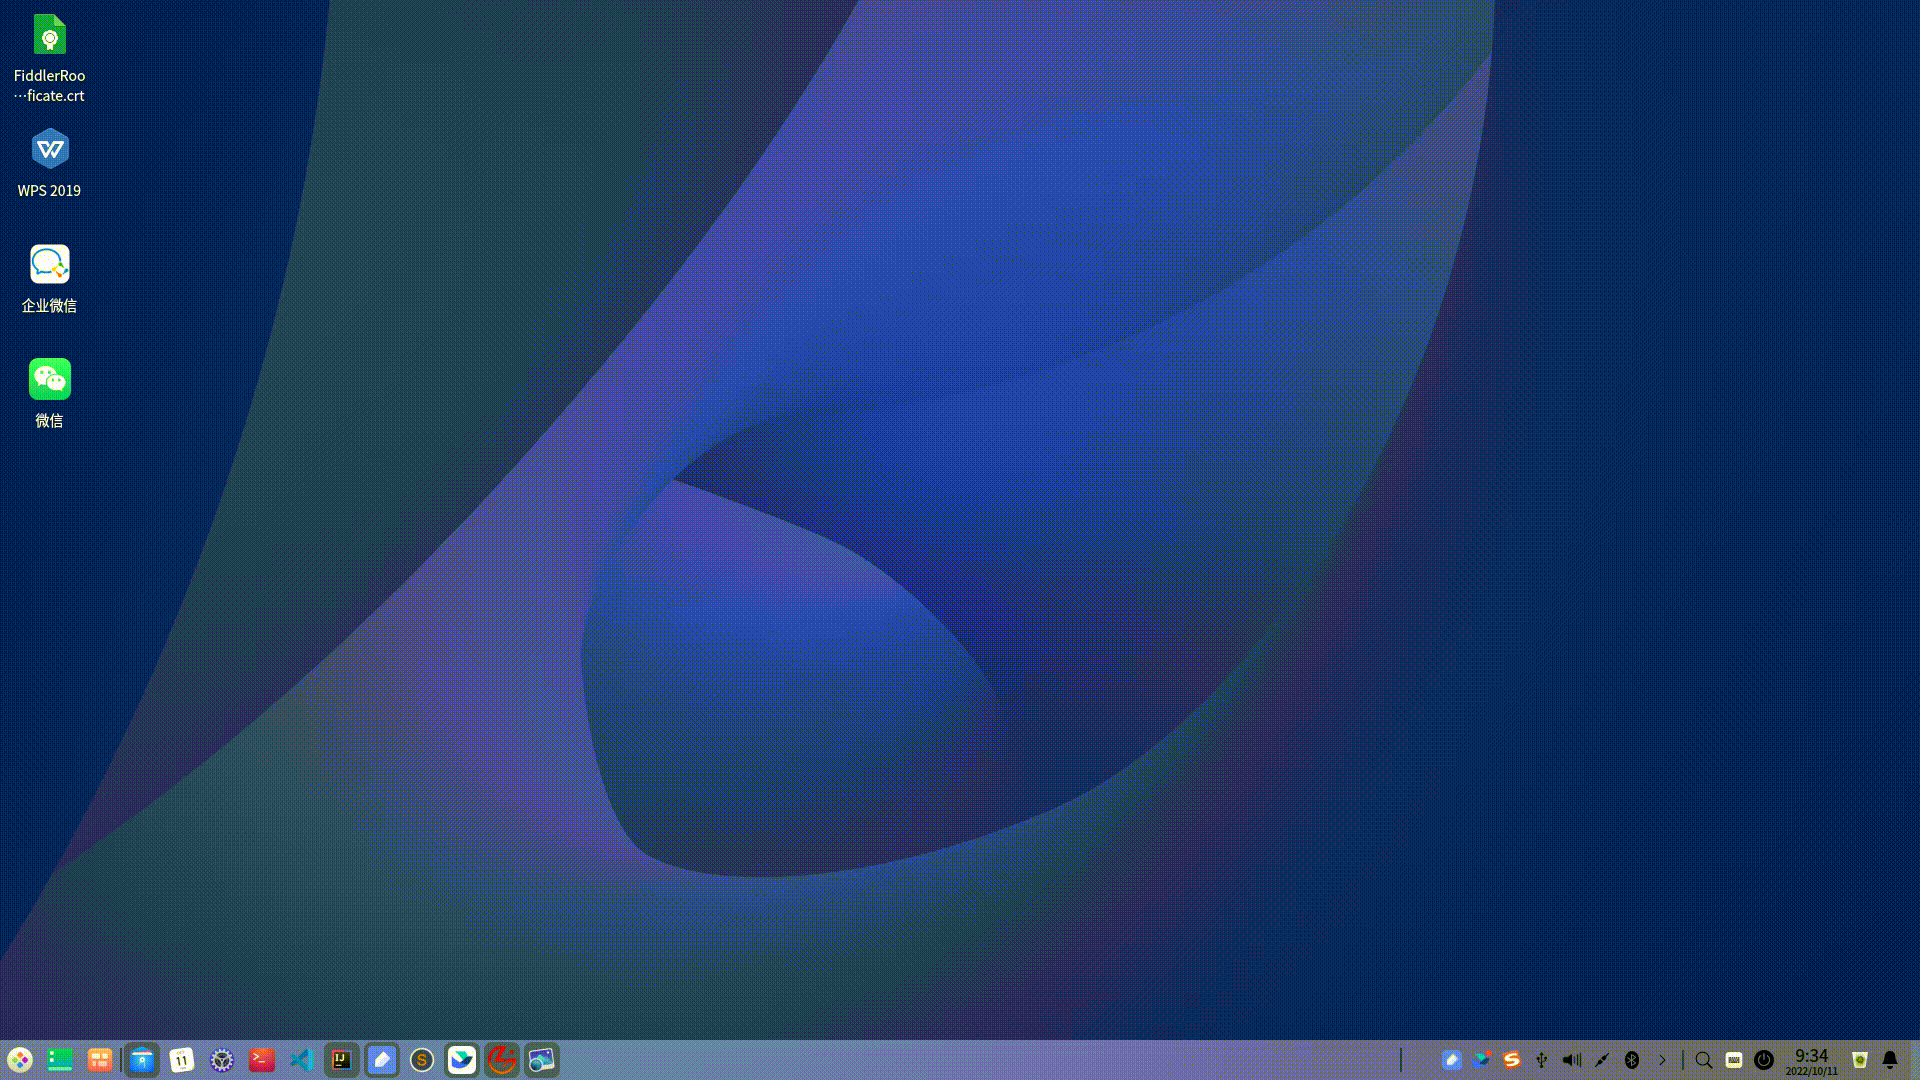Open Sublime Text from the dock
This screenshot has width=1920, height=1080.
421,1060
